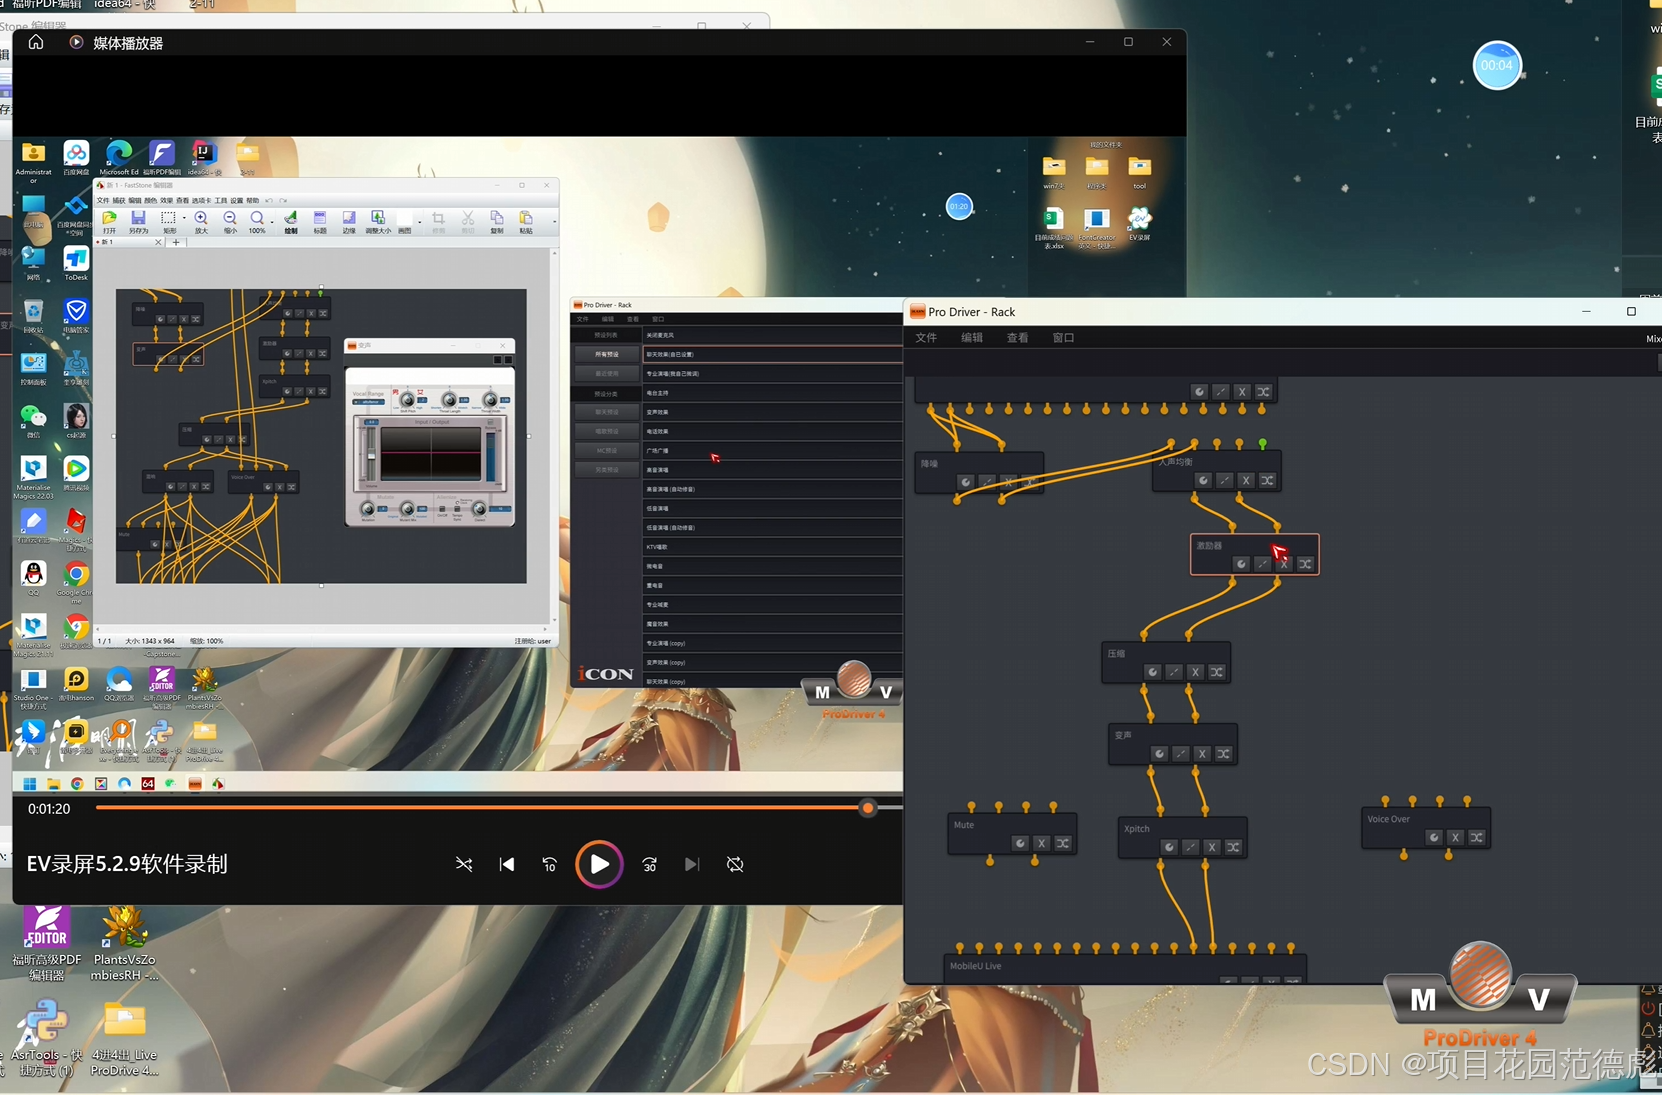This screenshot has width=1662, height=1095.
Task: Click the 人声均衡 module's knob icon
Action: pos(1203,480)
